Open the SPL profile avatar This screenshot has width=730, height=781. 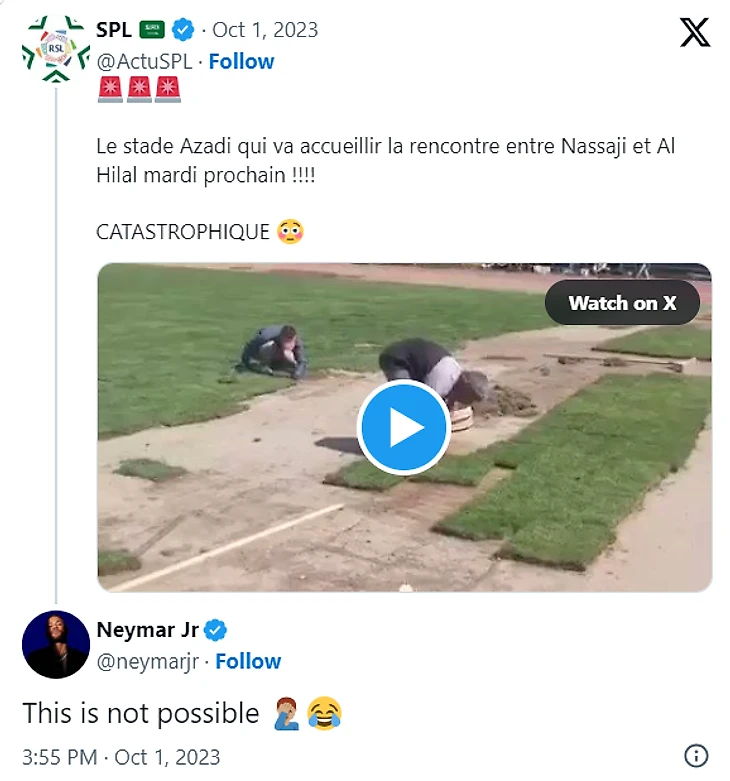tap(56, 48)
